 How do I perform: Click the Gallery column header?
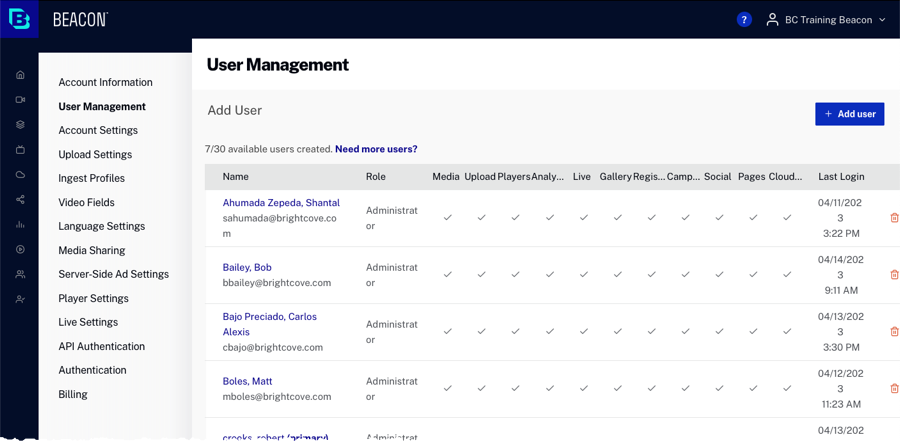(616, 177)
